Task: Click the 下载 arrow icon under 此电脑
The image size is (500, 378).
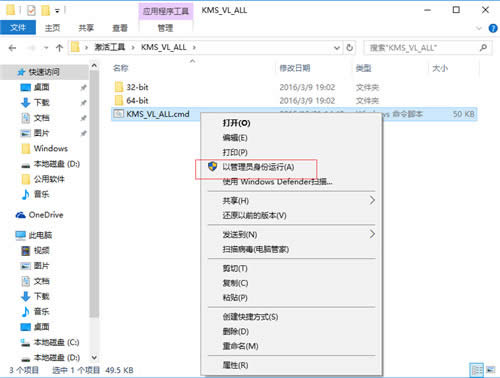Action: 26,296
